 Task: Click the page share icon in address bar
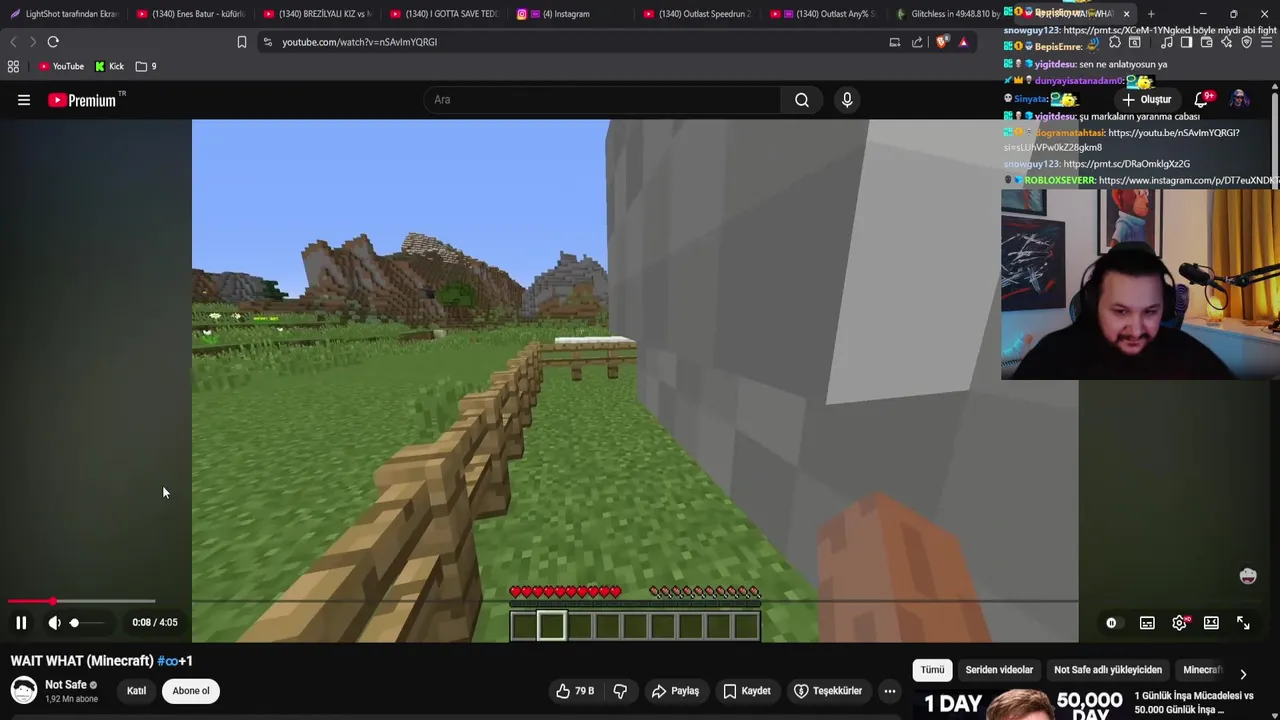[917, 42]
